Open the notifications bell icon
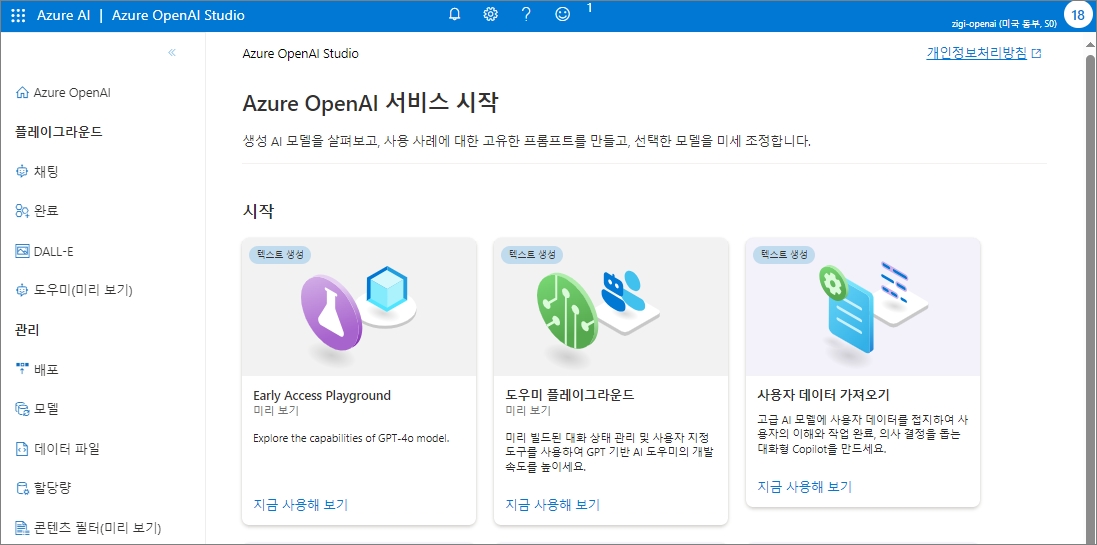The height and width of the screenshot is (545, 1097). 455,15
